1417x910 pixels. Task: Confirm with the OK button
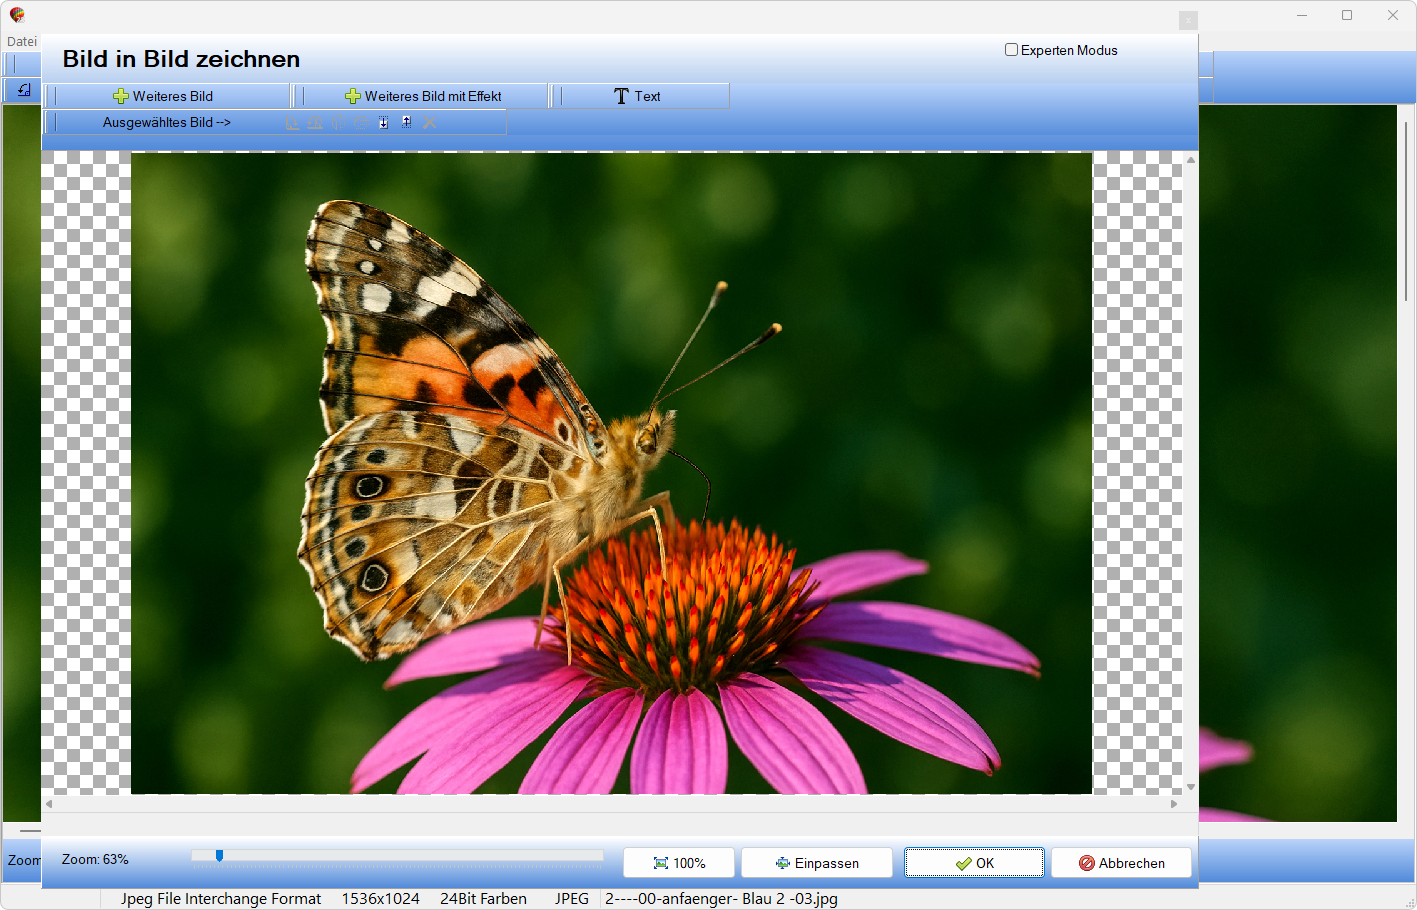(974, 863)
